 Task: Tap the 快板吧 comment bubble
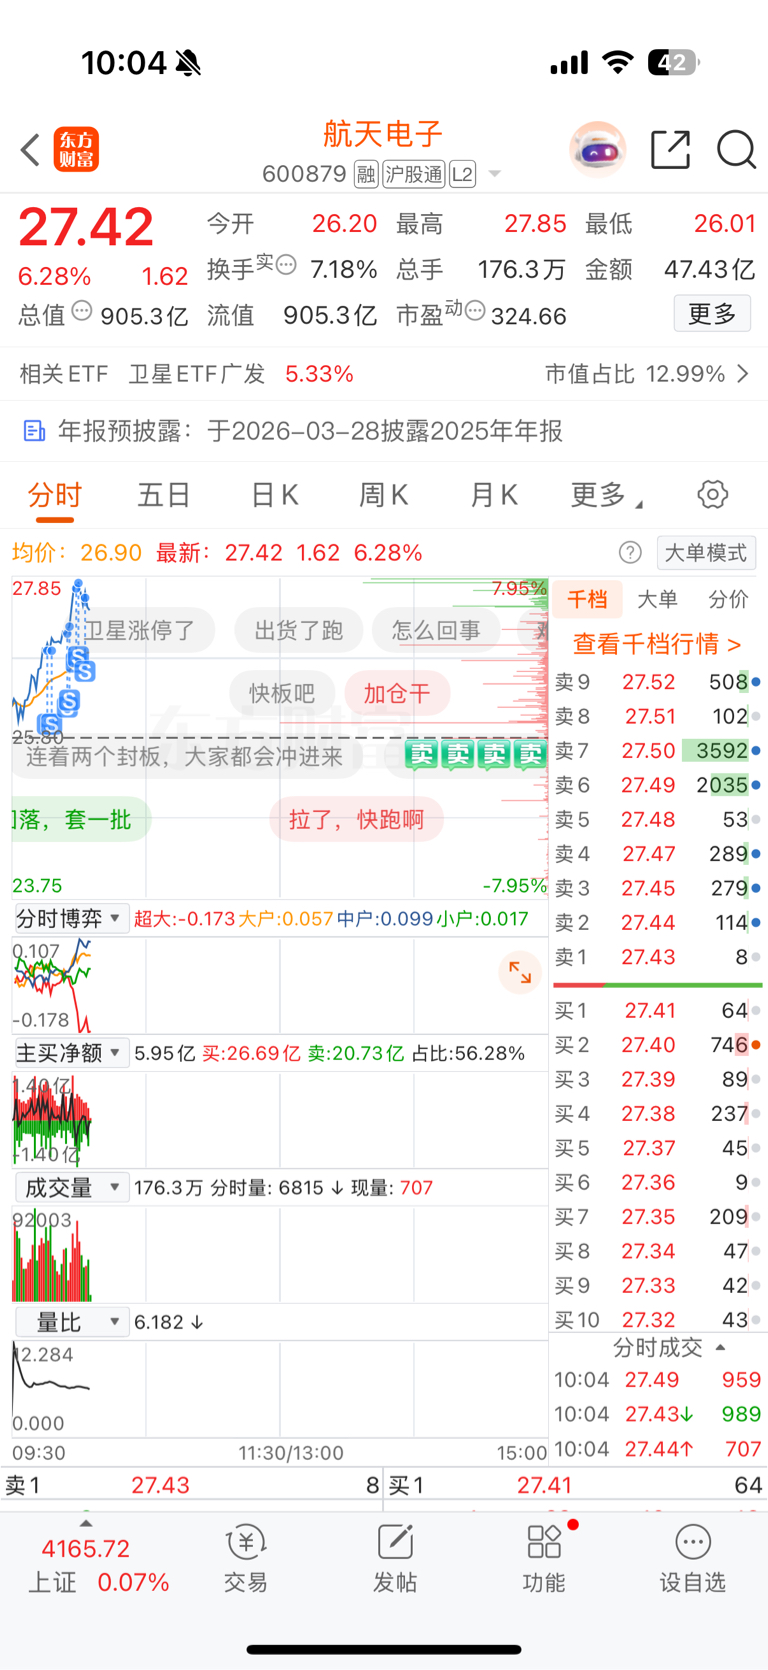[x=282, y=693]
